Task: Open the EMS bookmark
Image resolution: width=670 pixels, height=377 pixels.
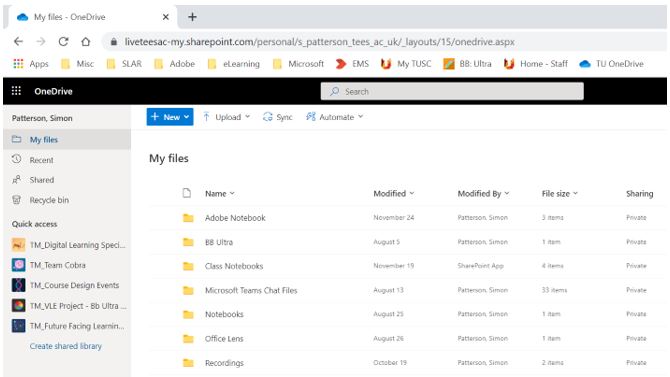Action: click(x=352, y=64)
